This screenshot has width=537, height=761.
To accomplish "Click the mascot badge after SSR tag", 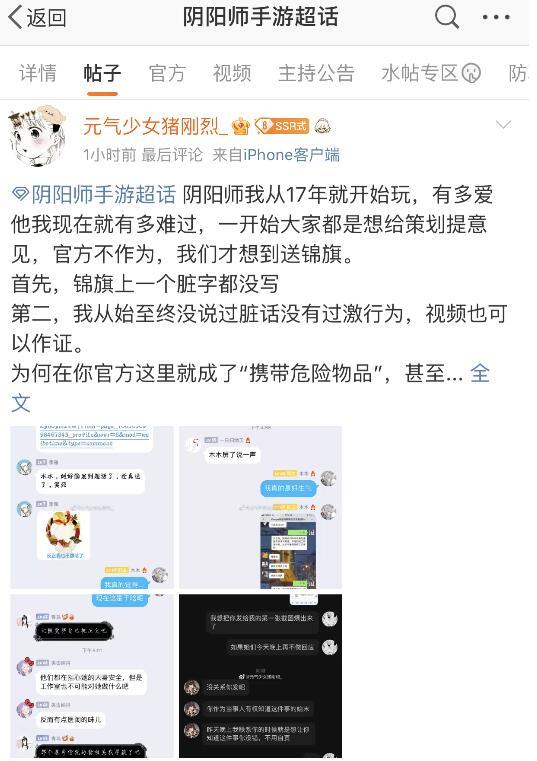I will 322,126.
